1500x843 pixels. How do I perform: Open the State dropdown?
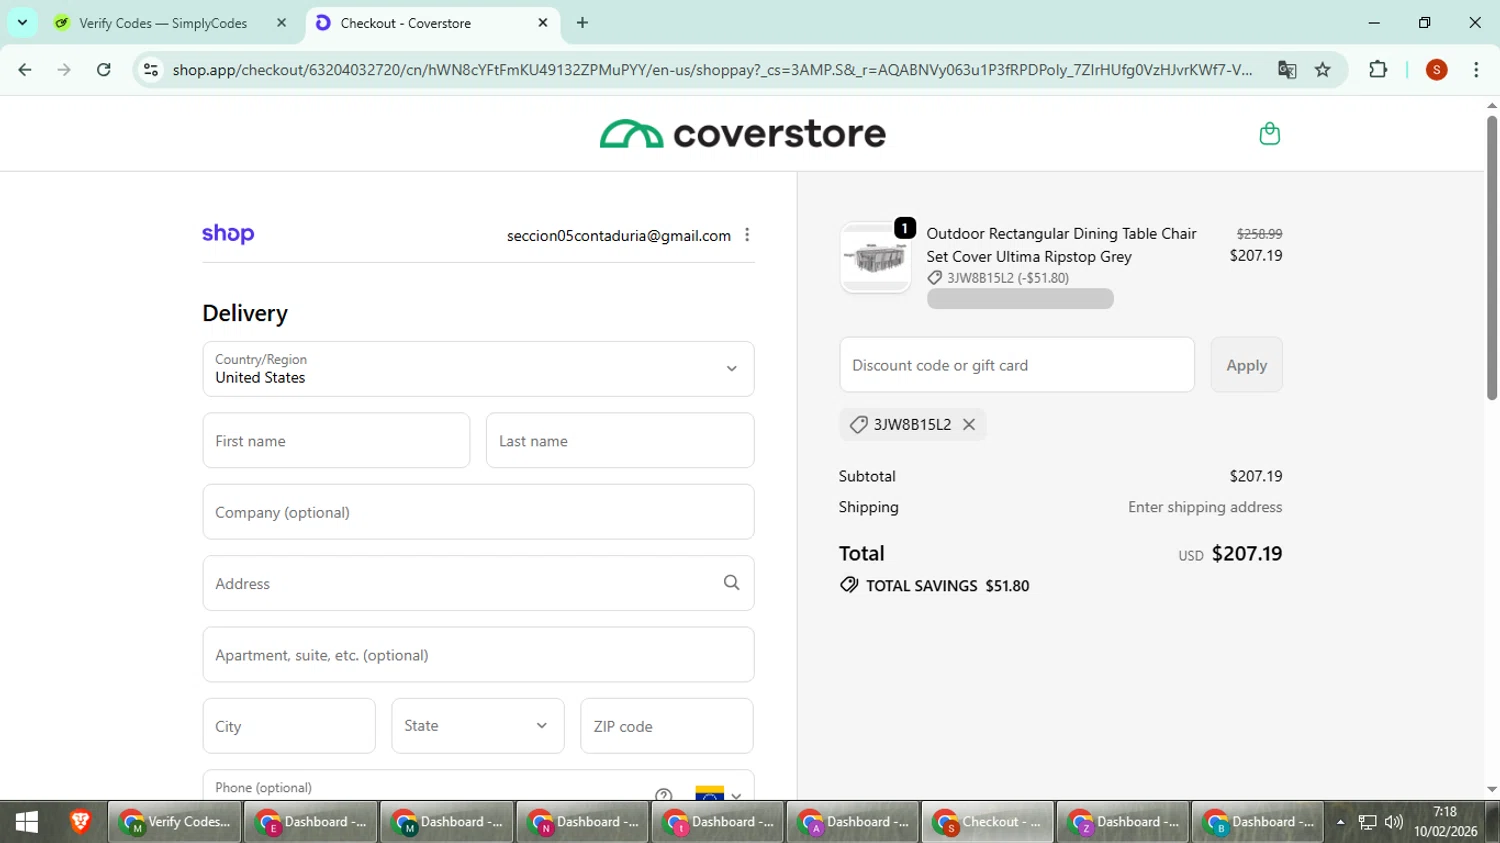pyautogui.click(x=477, y=726)
